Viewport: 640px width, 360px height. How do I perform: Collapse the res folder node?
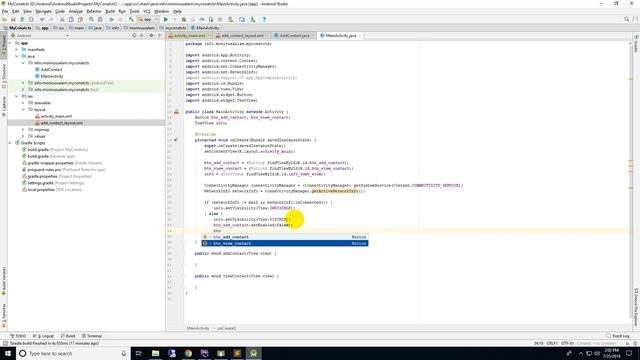click(x=17, y=96)
